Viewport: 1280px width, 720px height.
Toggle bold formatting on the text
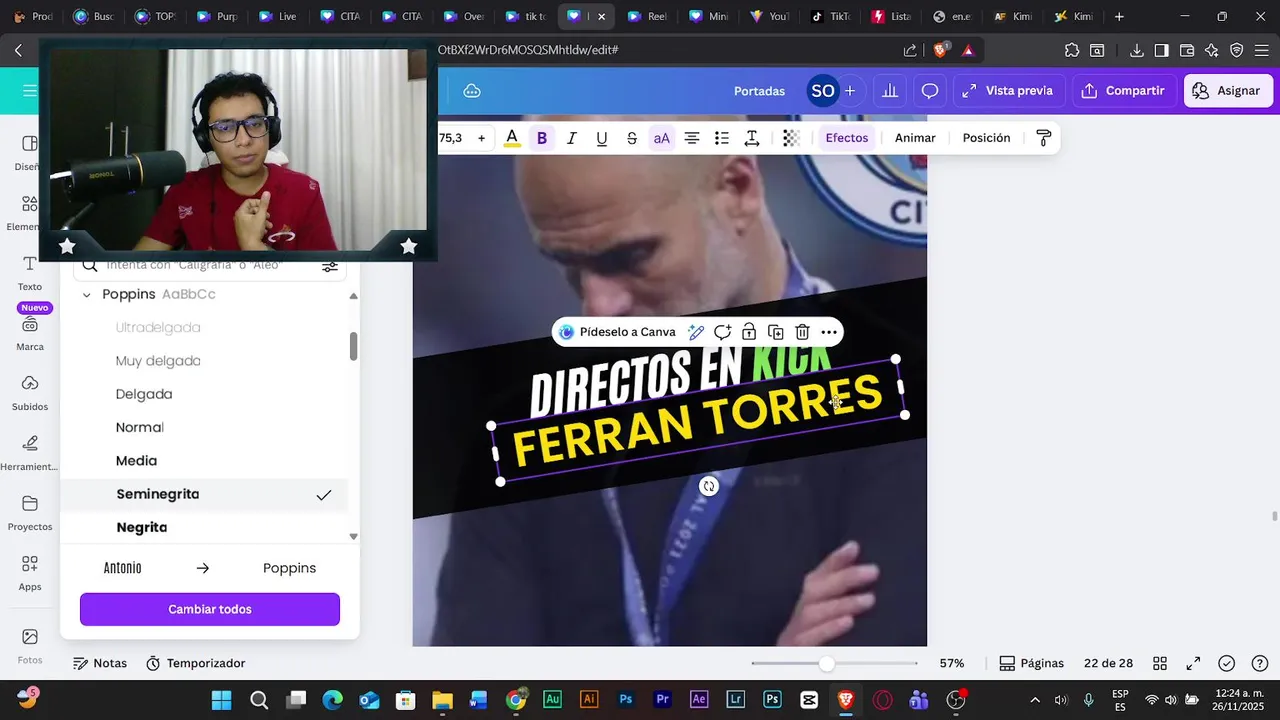pyautogui.click(x=542, y=138)
